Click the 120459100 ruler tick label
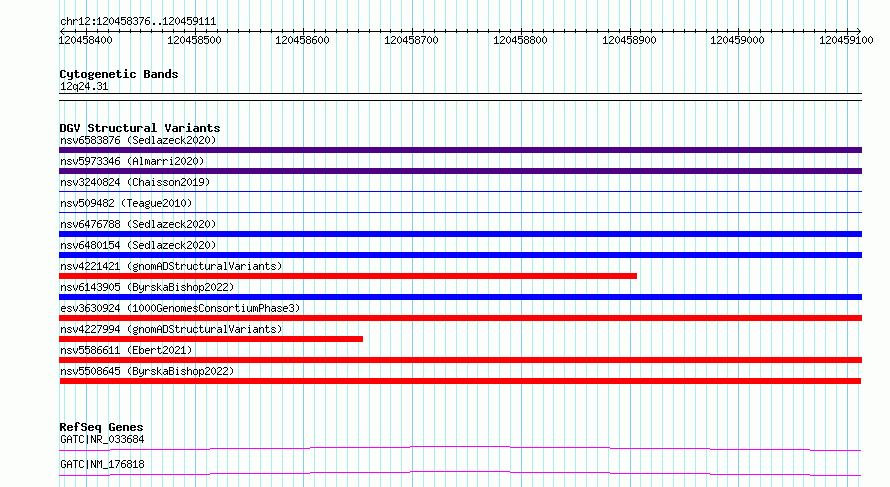The image size is (890, 487). pyautogui.click(x=846, y=40)
